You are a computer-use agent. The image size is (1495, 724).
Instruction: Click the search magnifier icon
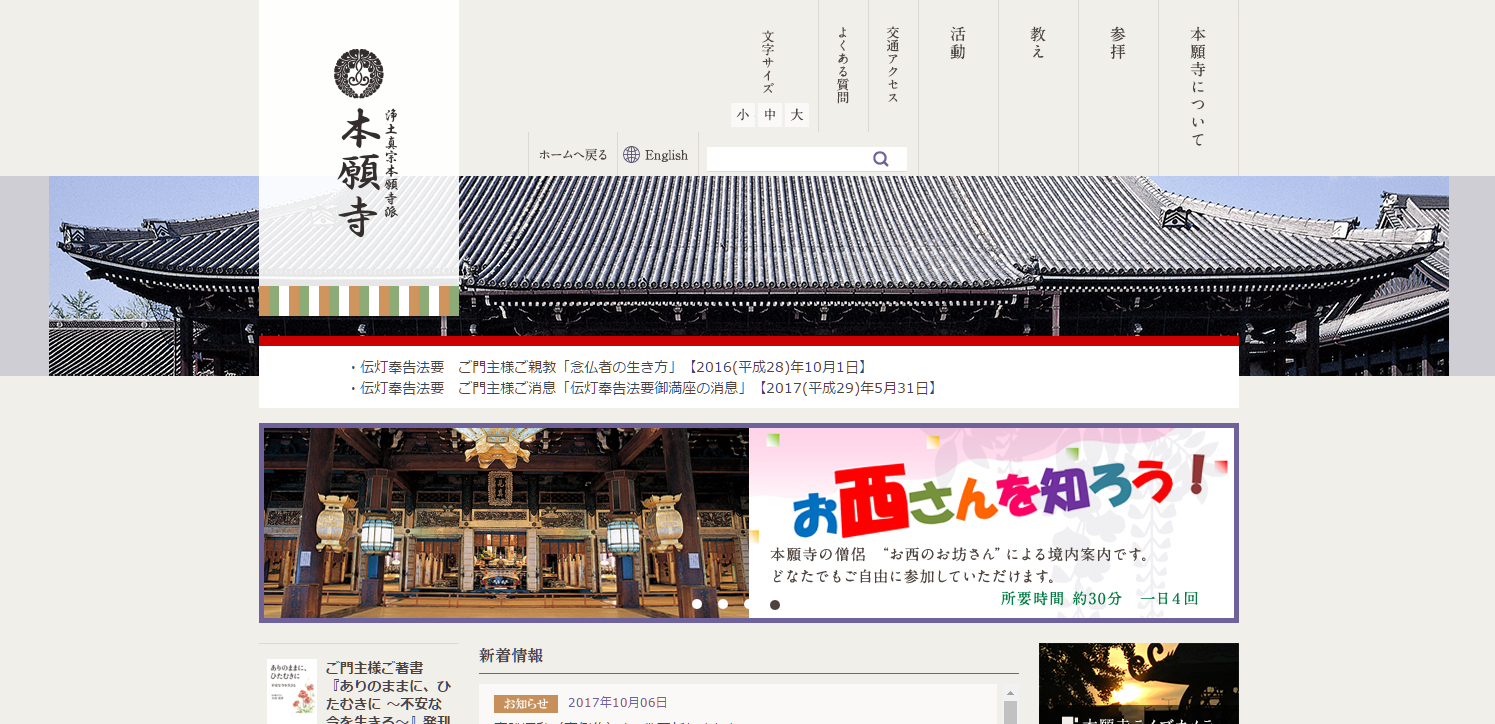click(x=881, y=158)
